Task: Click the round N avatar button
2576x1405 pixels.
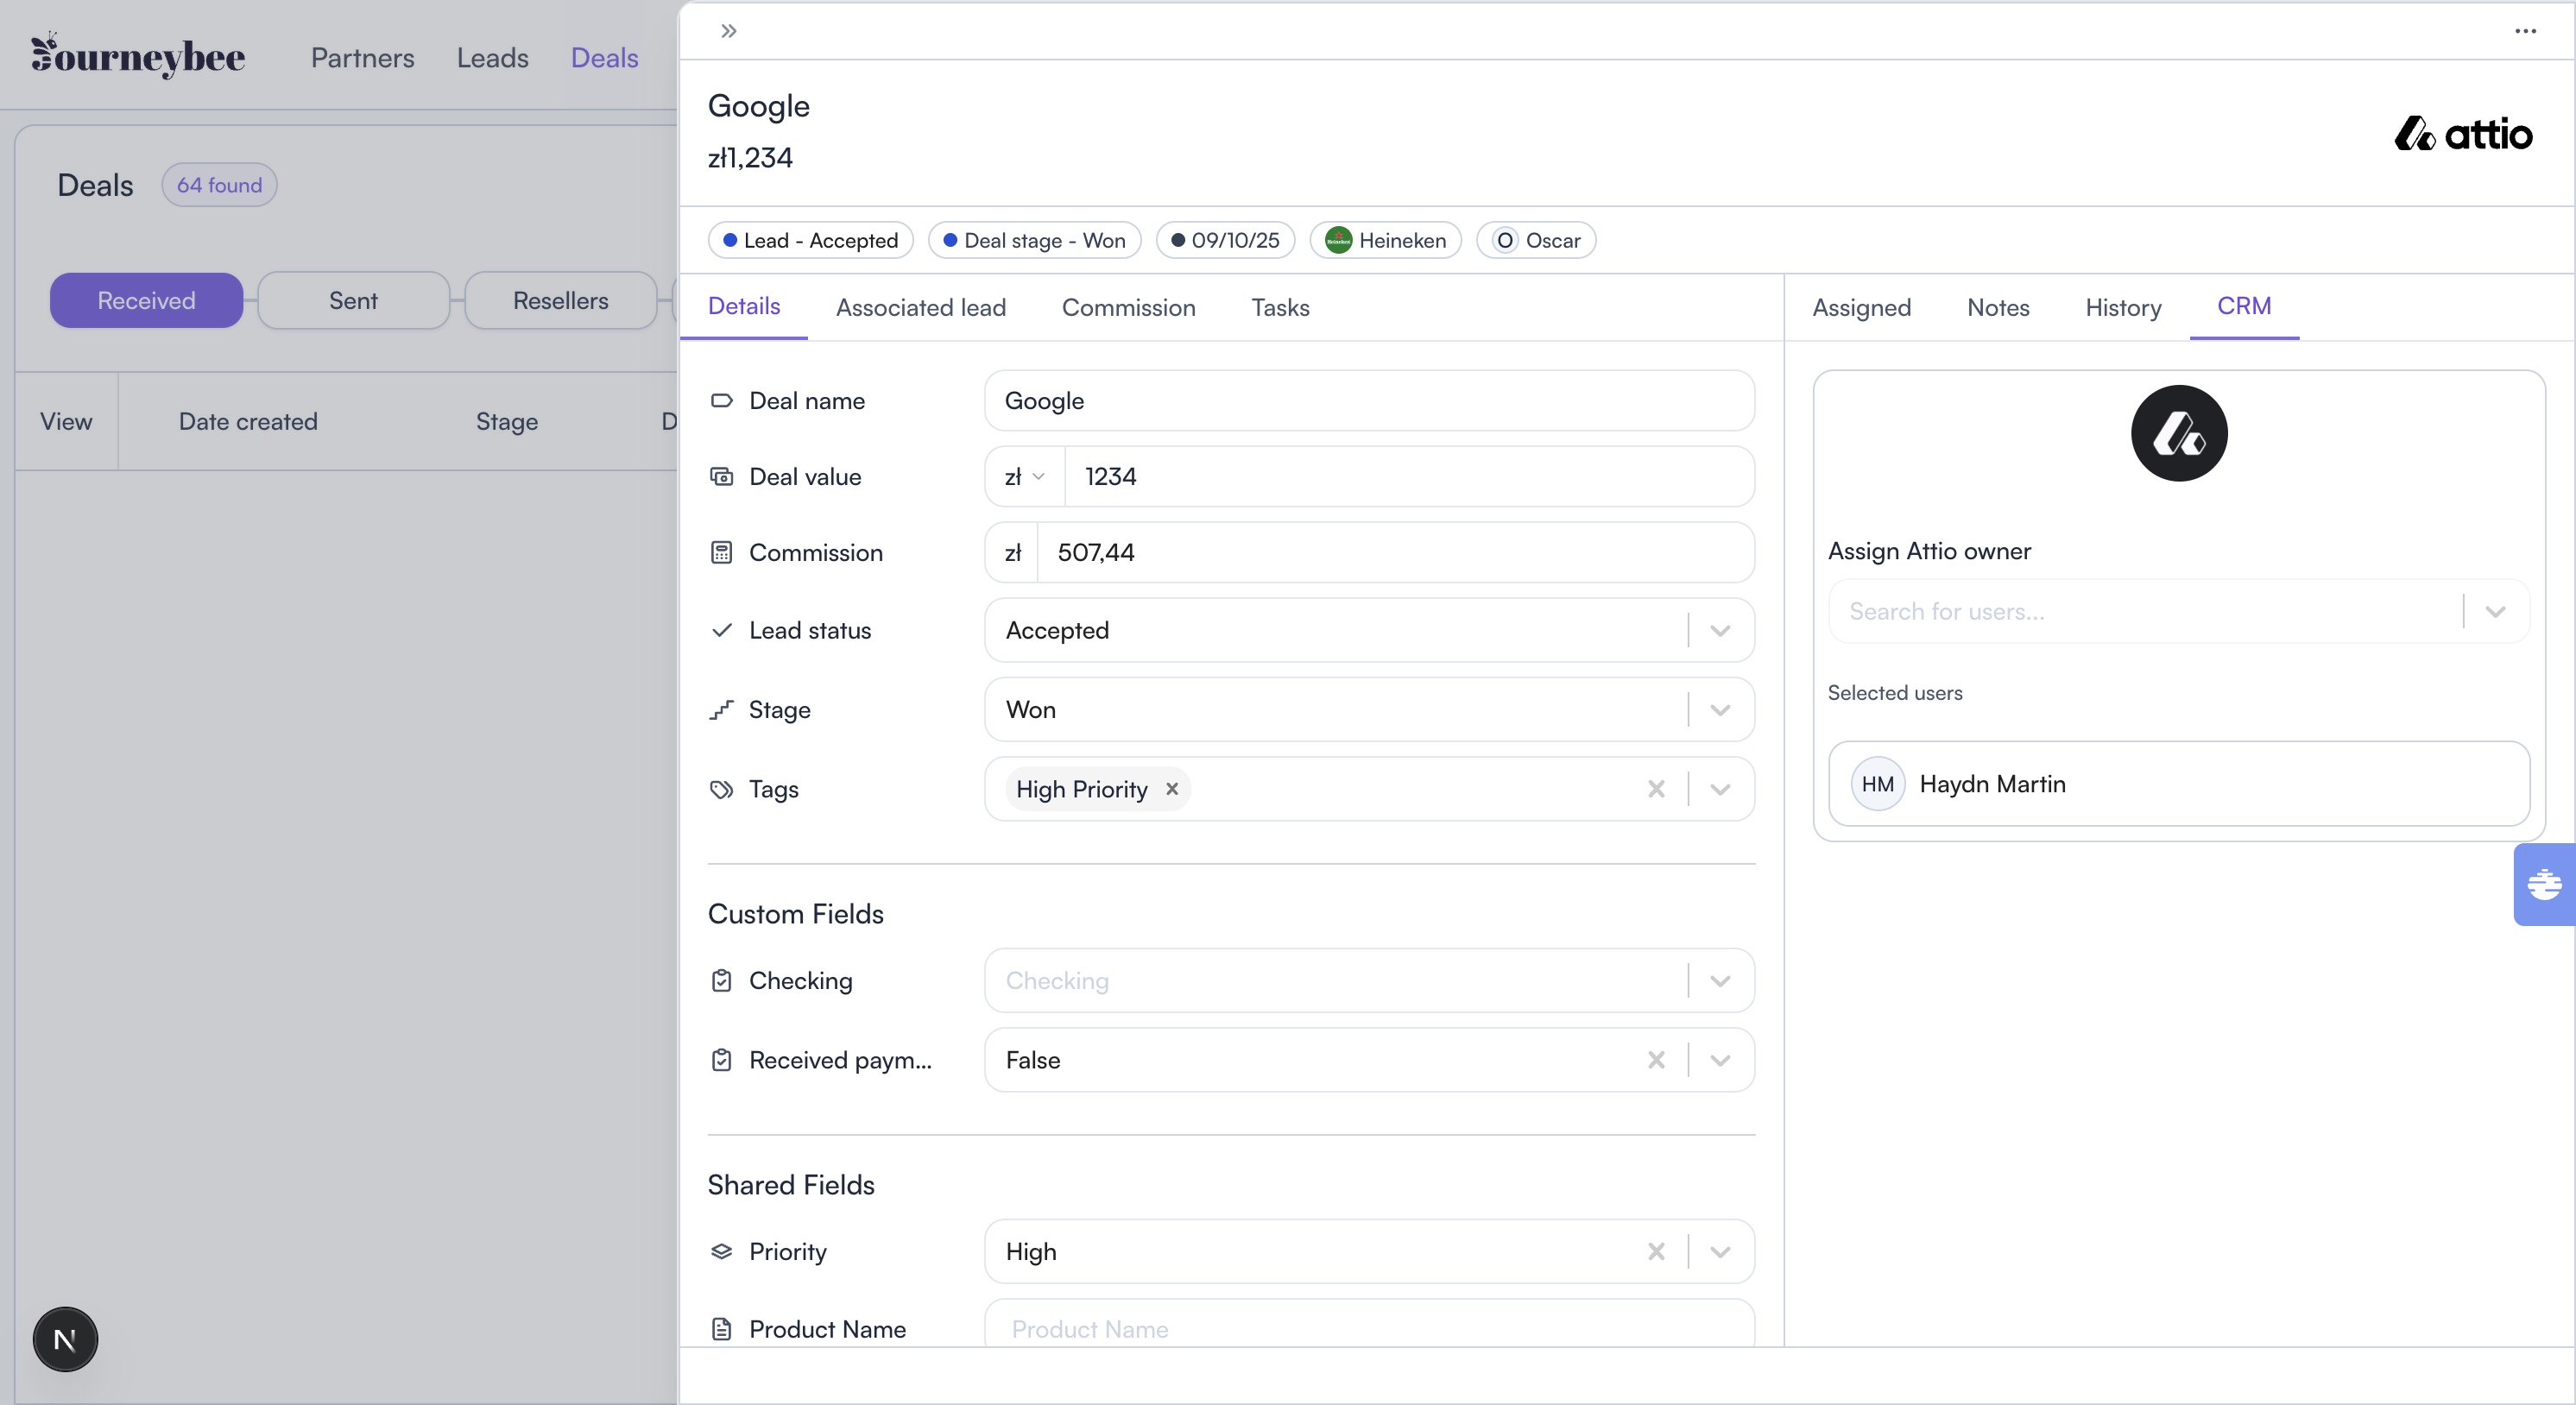Action: tap(65, 1339)
